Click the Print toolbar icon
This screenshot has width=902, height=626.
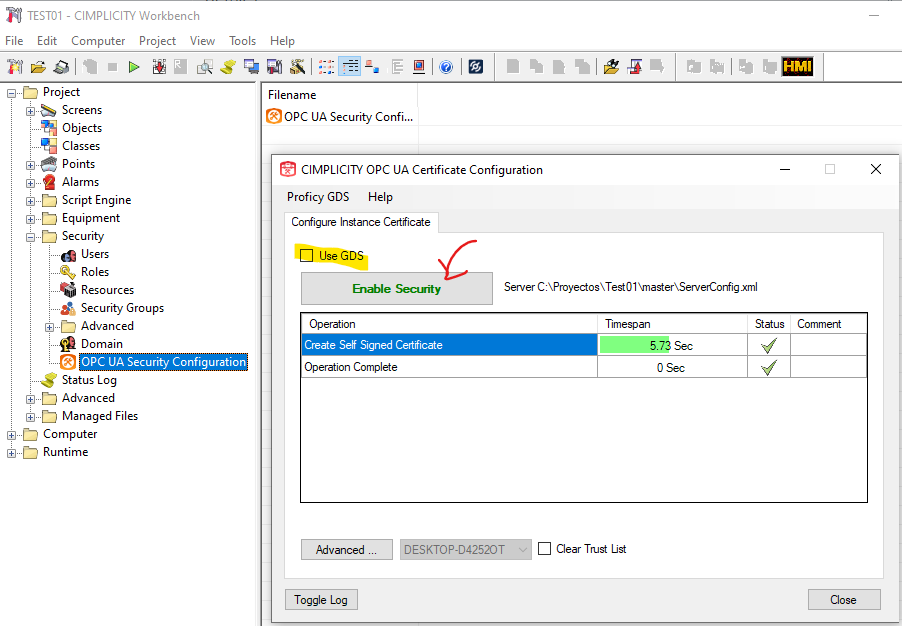click(61, 67)
